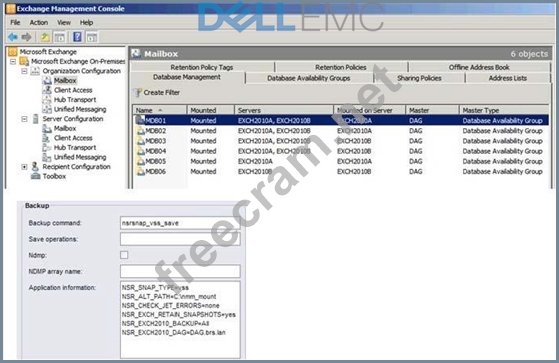Click the Up one level toolbar icon
559x363 pixels.
click(45, 37)
